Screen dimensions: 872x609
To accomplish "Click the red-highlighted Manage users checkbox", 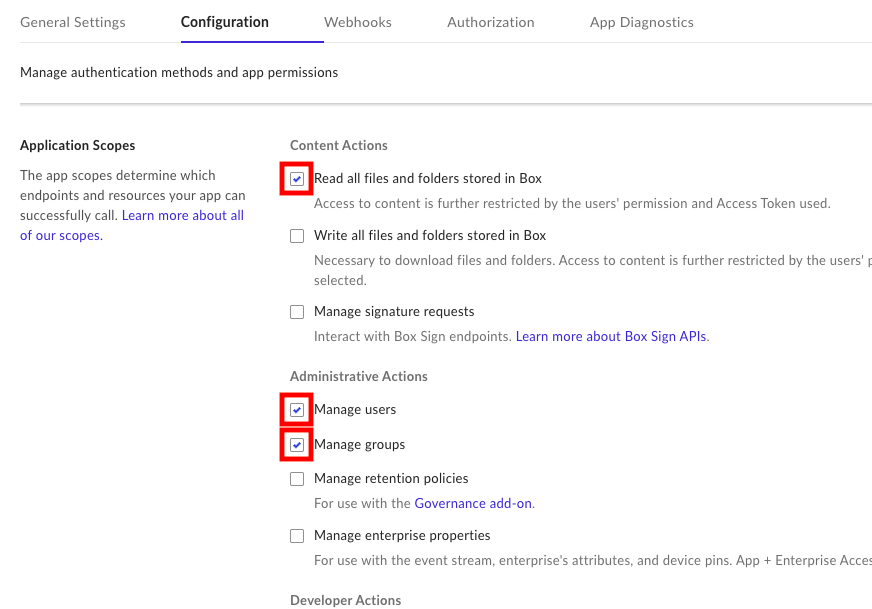I will tap(297, 409).
